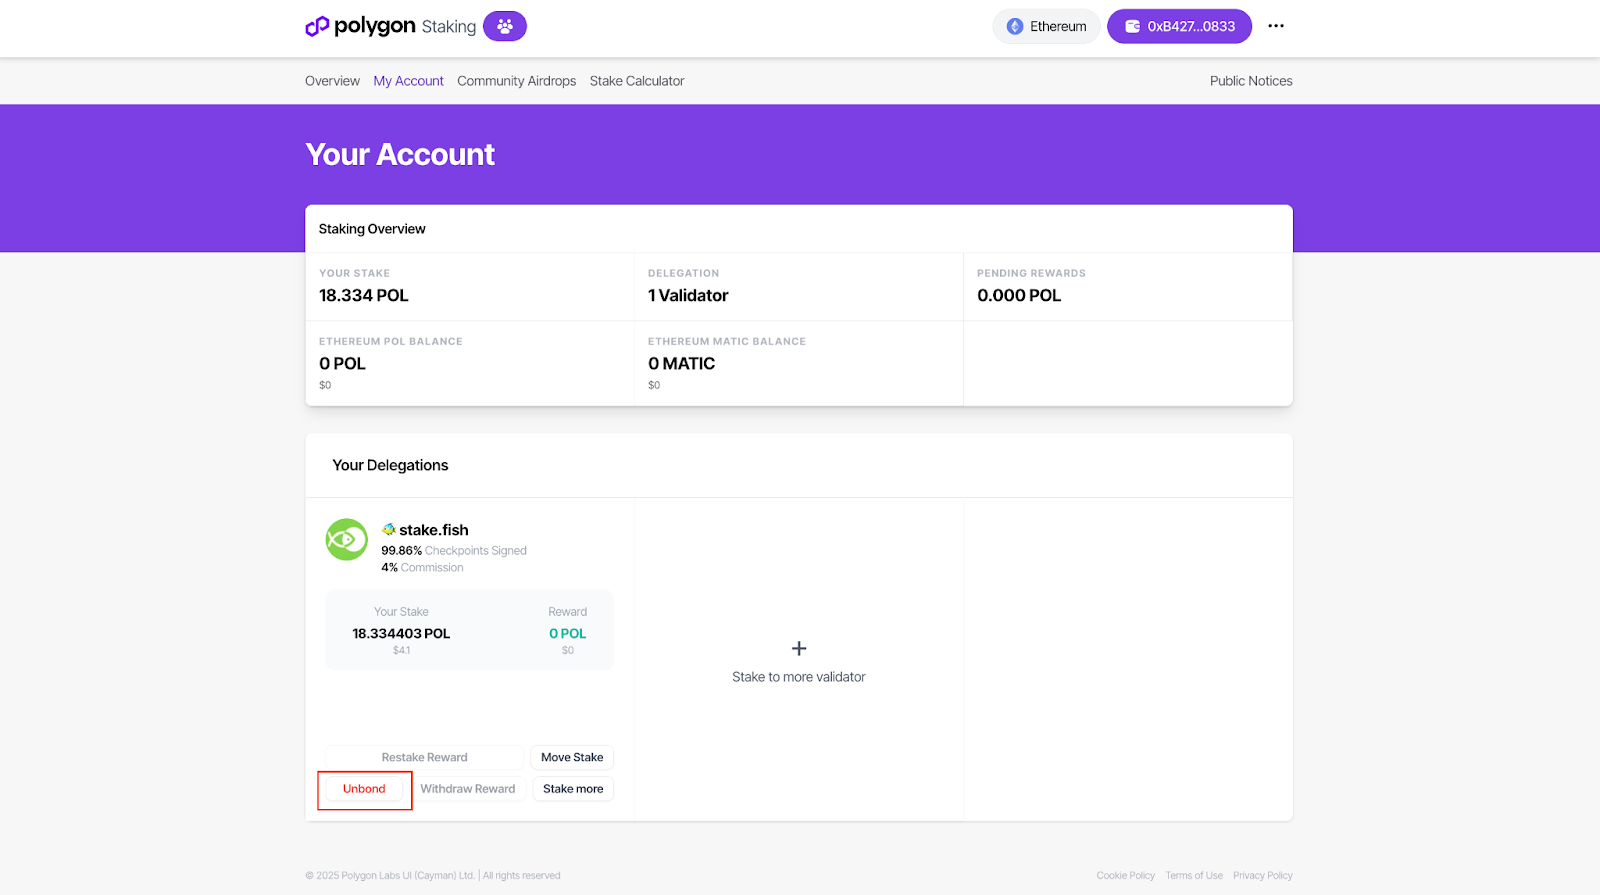1600x895 pixels.
Task: Click the 18.334 POL stake value
Action: pyautogui.click(x=364, y=296)
